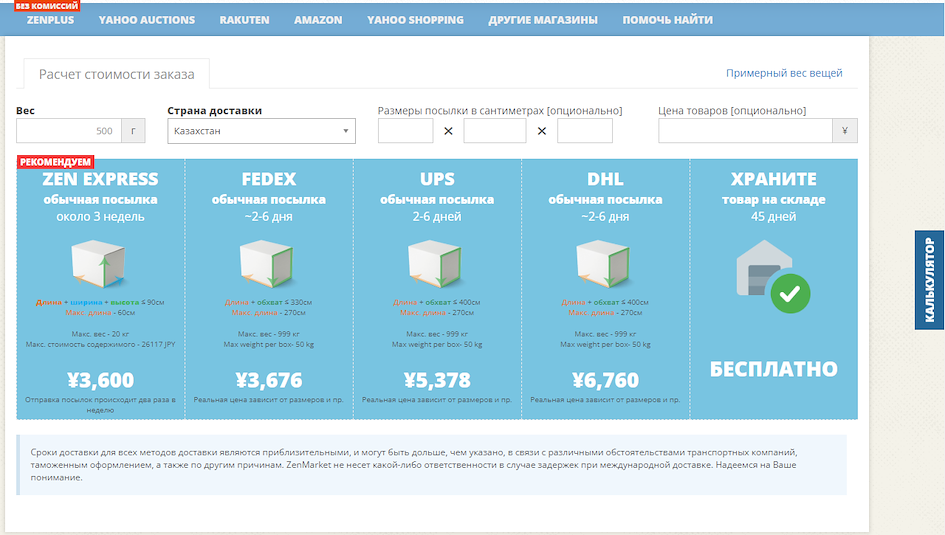This screenshot has height=535, width=945.
Task: Click 'около 3 недель' delivery time
Action: [100, 217]
